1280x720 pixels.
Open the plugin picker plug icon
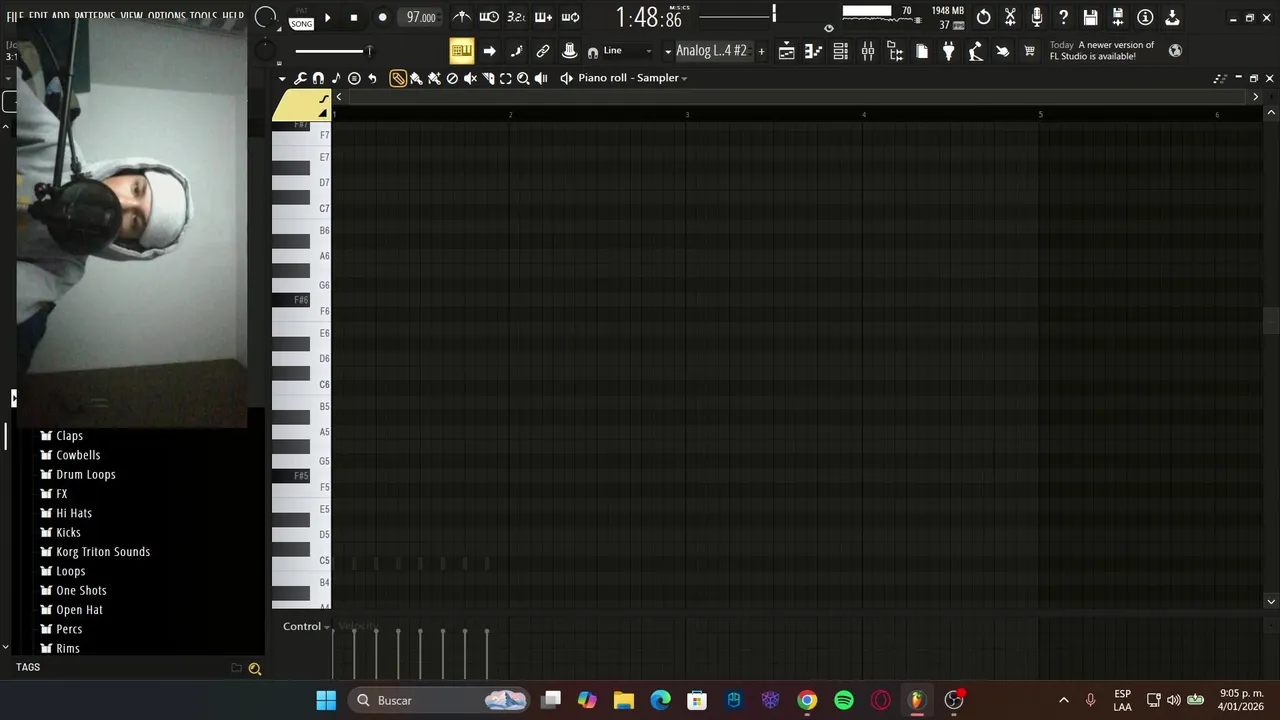(x=949, y=51)
